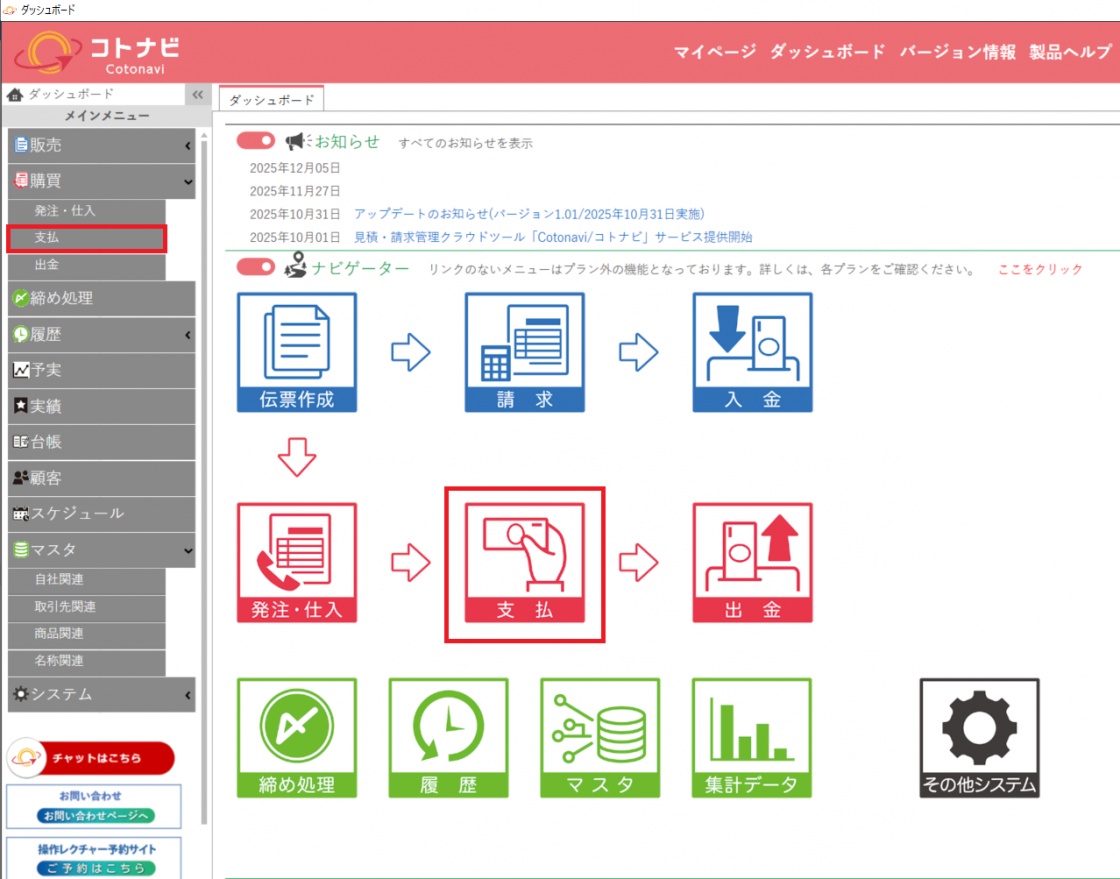Open the マスタ database tile

(x=600, y=738)
